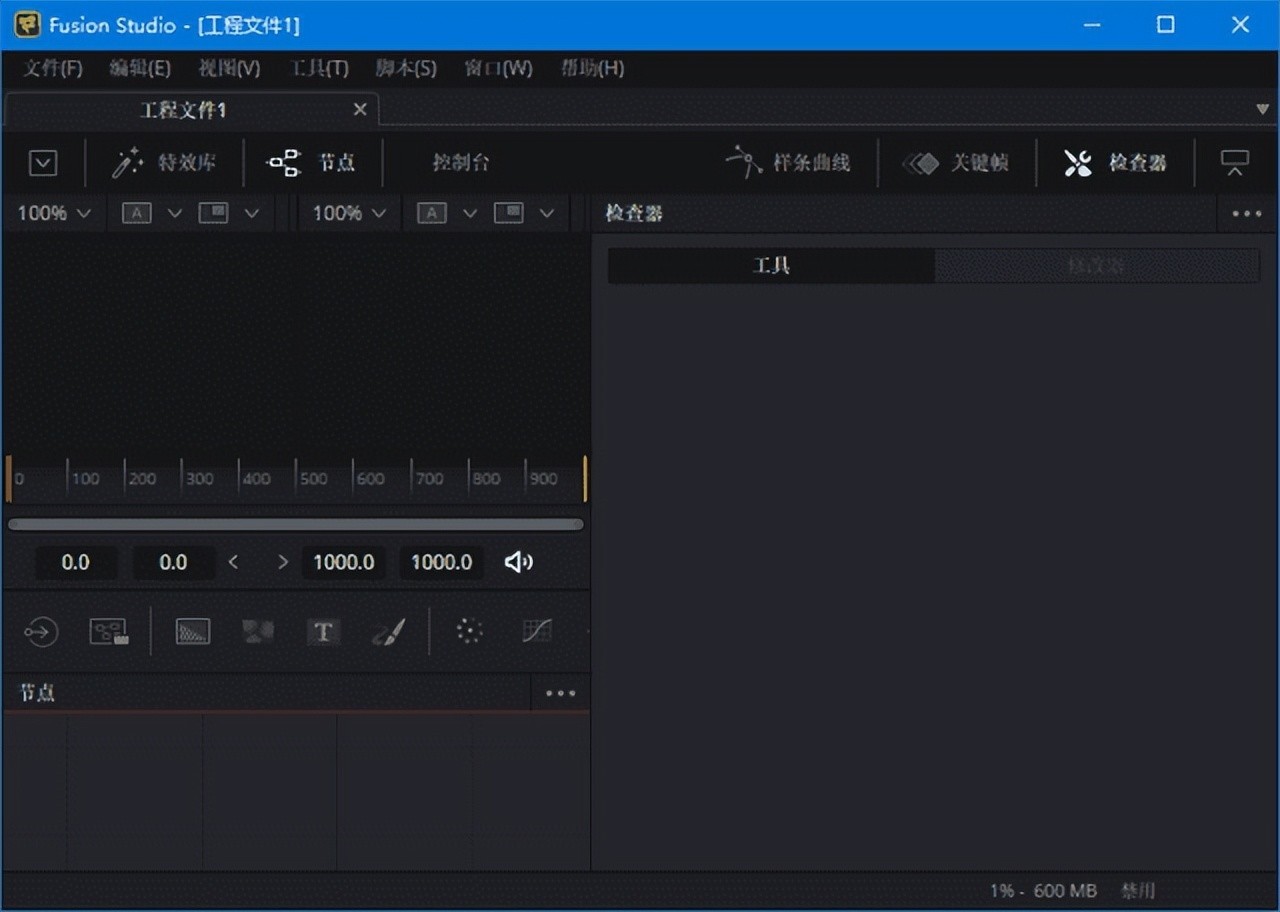This screenshot has width=1280, height=912.
Task: Add a particle emitter node
Action: tap(469, 631)
